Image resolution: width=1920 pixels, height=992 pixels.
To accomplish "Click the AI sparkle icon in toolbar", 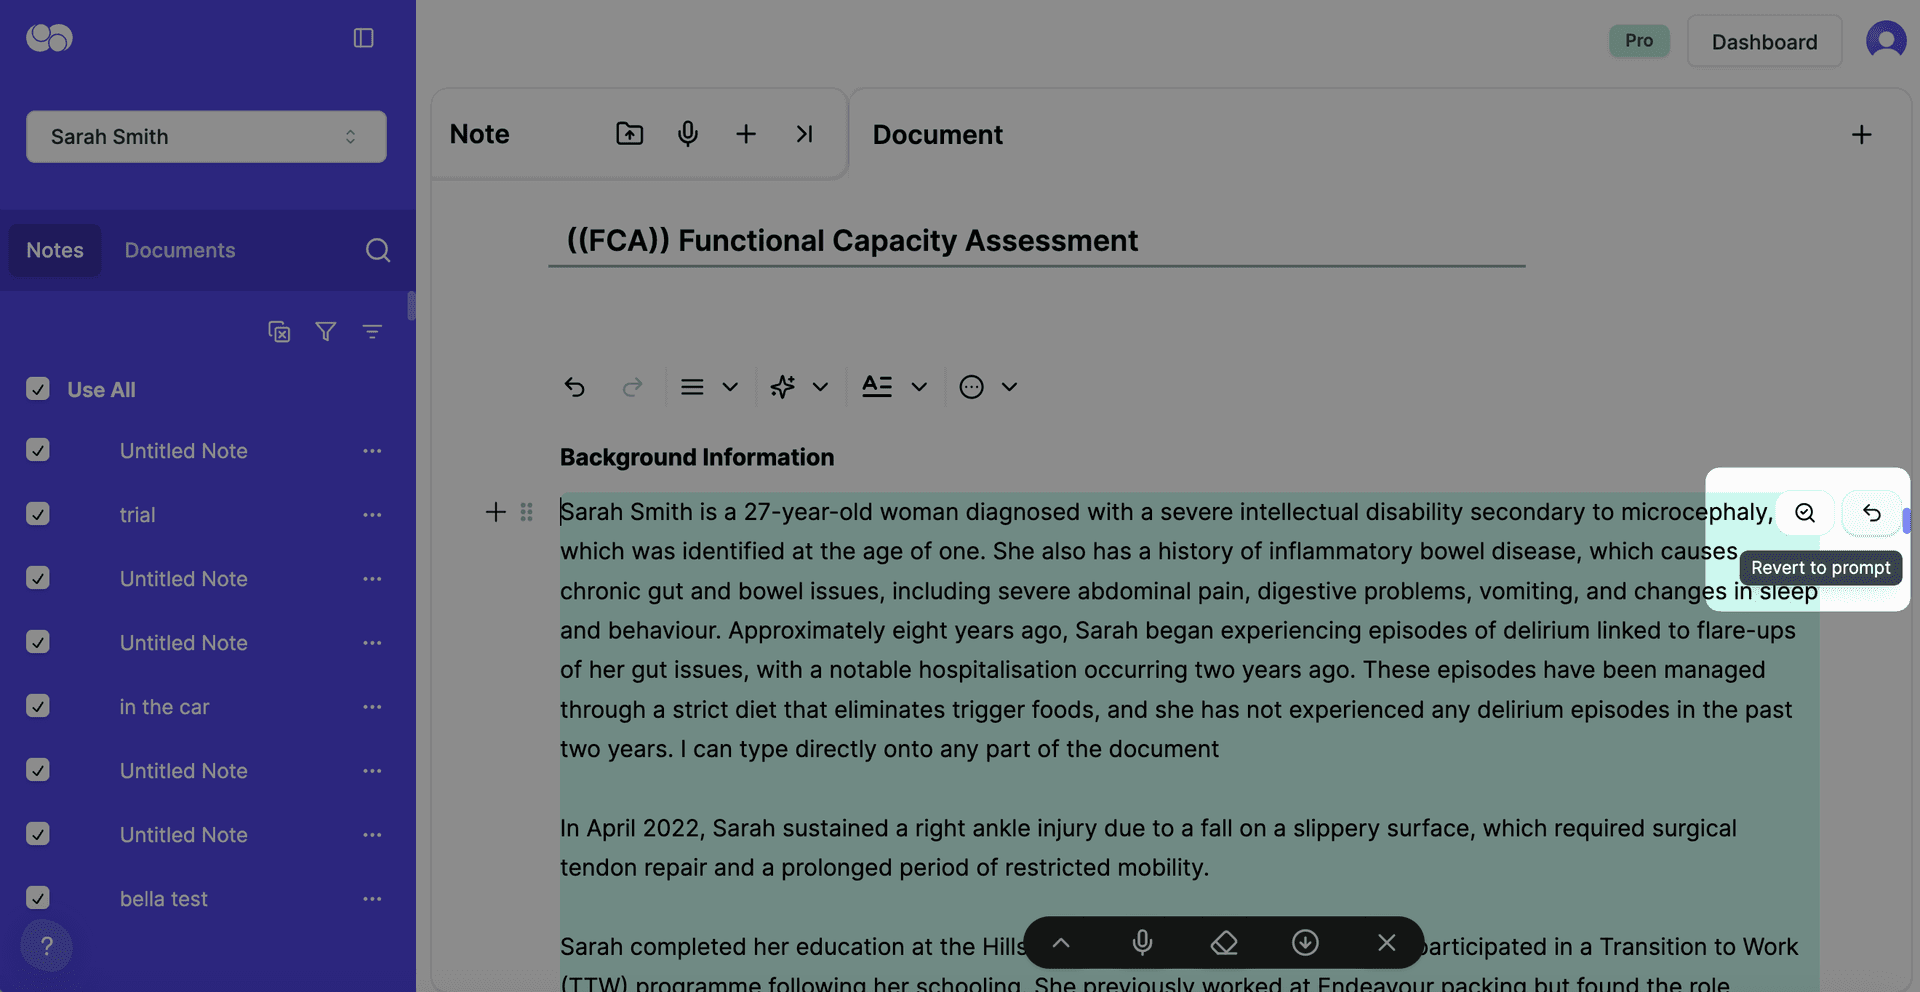I will (783, 387).
